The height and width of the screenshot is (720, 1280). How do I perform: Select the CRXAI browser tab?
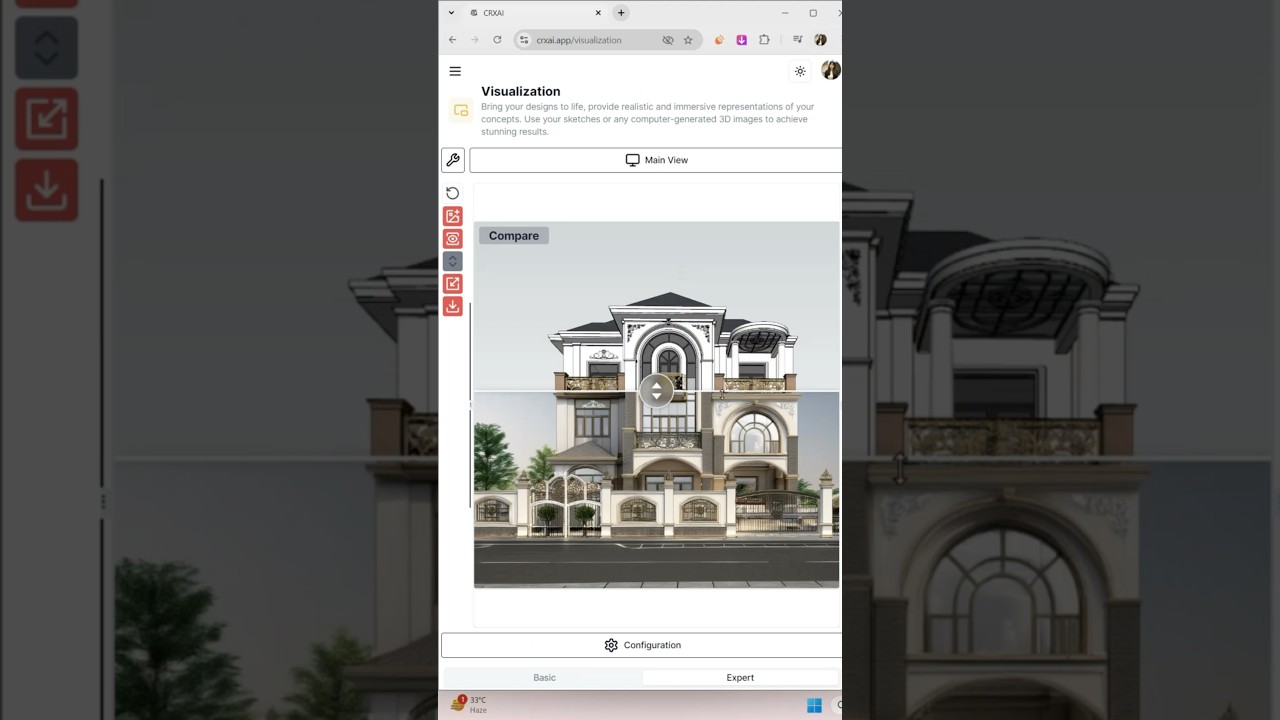(x=536, y=13)
